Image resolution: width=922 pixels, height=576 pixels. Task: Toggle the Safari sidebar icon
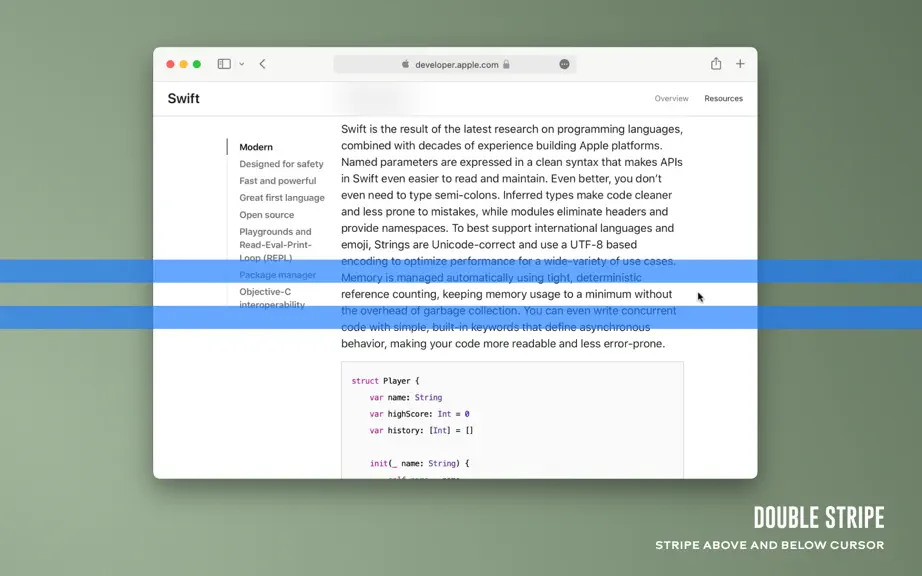point(224,64)
